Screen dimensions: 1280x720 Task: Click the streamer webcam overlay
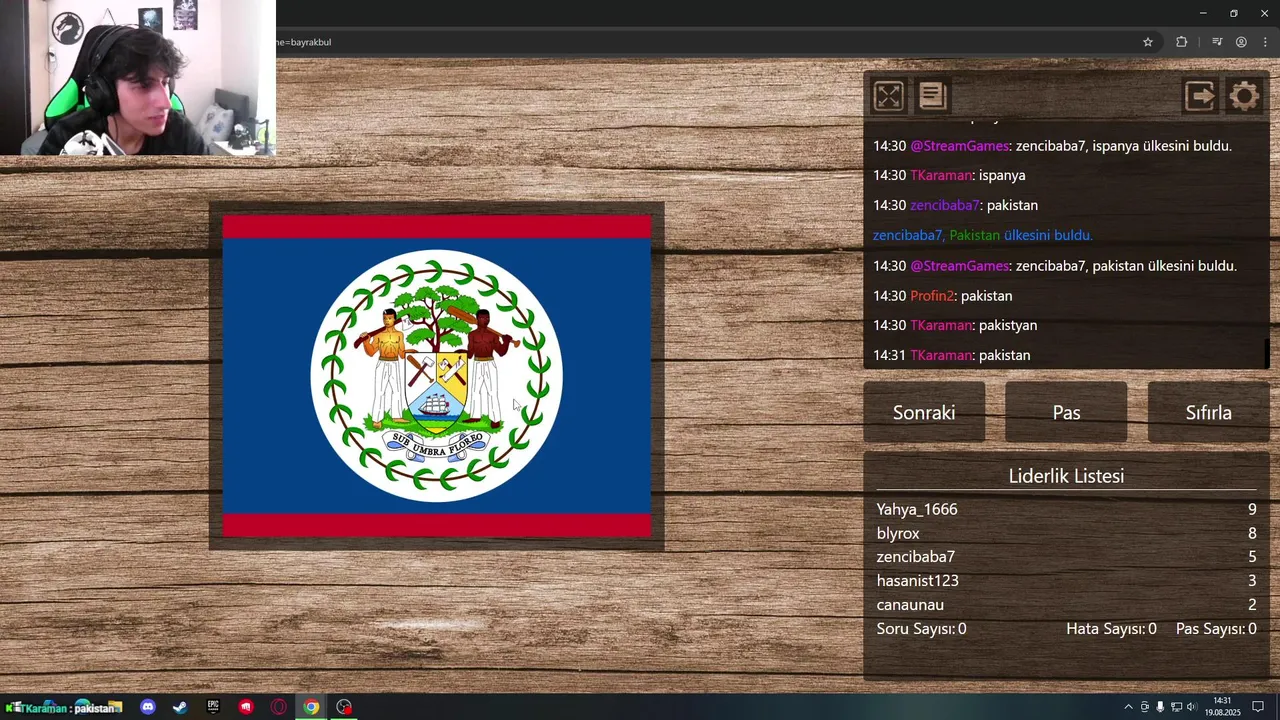click(138, 78)
